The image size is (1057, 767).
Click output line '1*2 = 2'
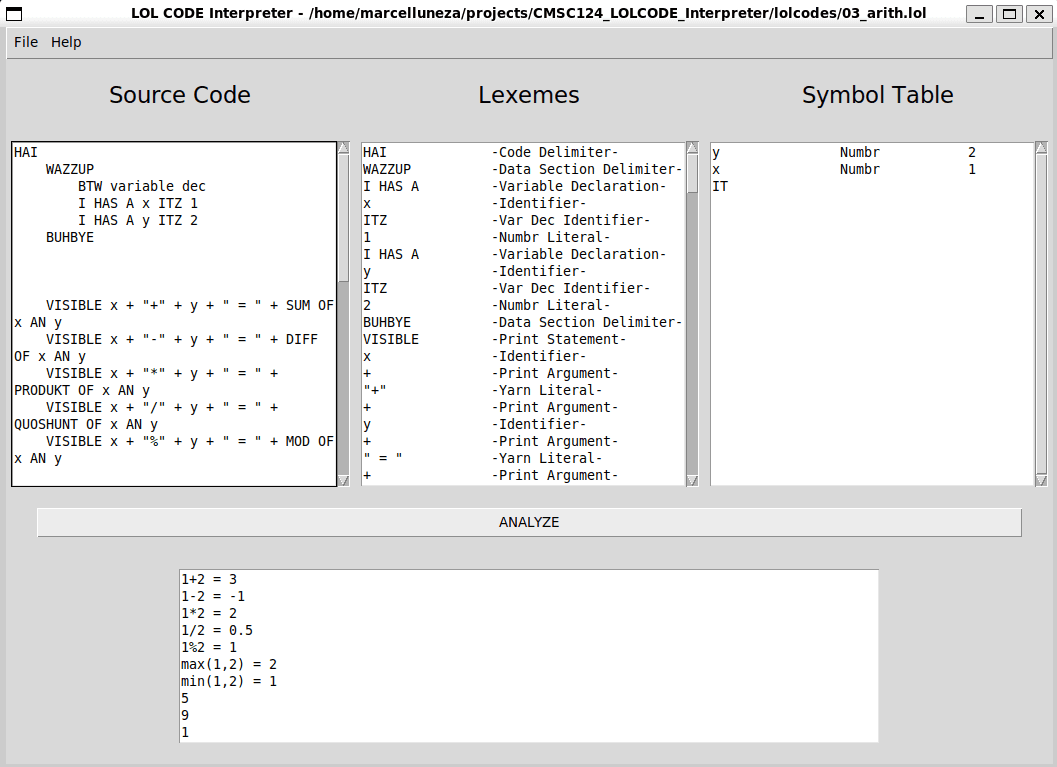pos(209,613)
